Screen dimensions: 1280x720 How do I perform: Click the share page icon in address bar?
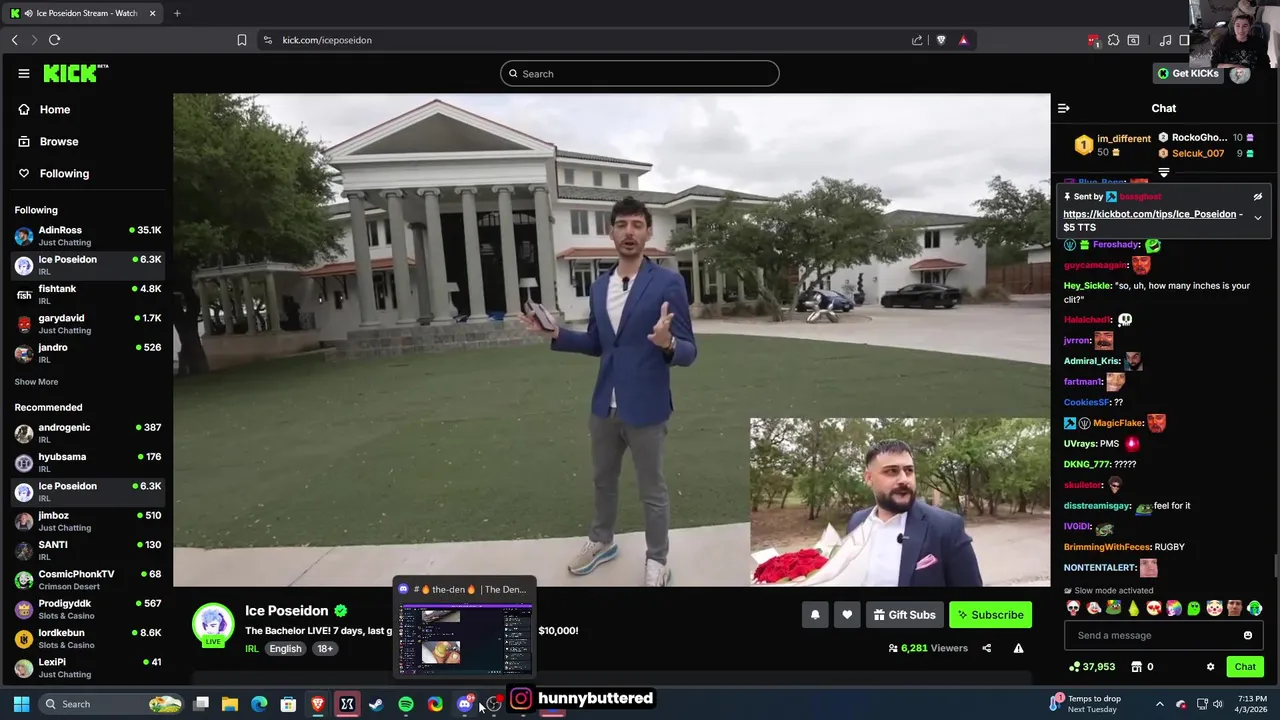pos(917,40)
